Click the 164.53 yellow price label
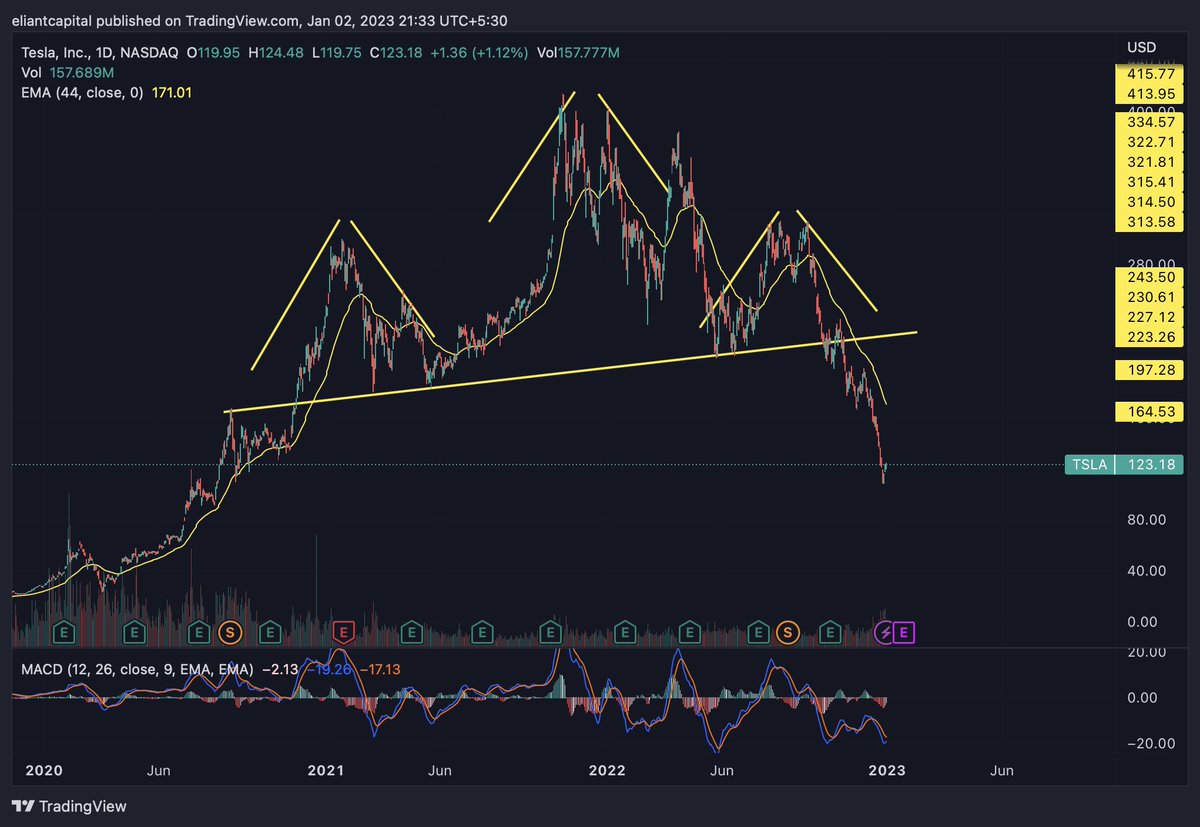The height and width of the screenshot is (827, 1200). click(1149, 411)
